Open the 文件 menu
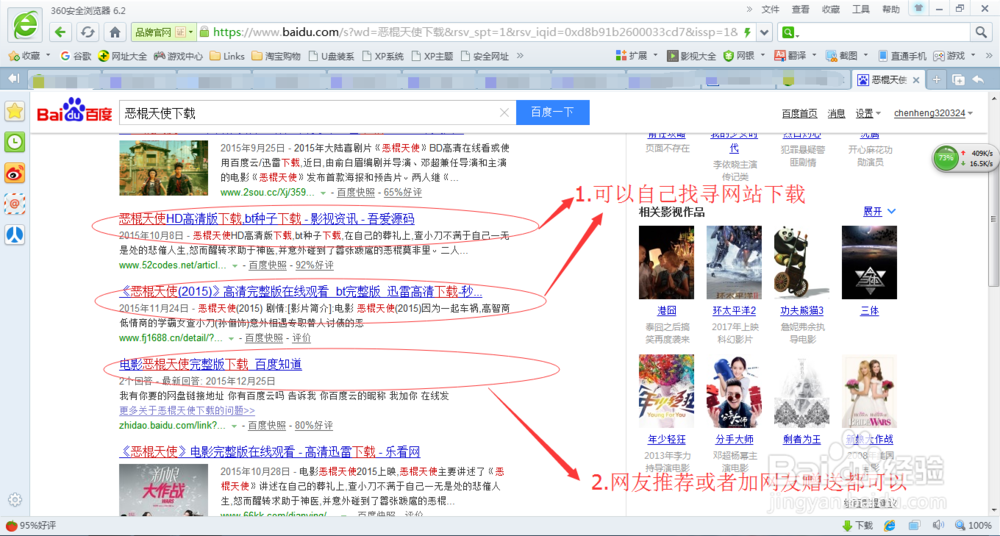Image resolution: width=1000 pixels, height=536 pixels. tap(770, 9)
